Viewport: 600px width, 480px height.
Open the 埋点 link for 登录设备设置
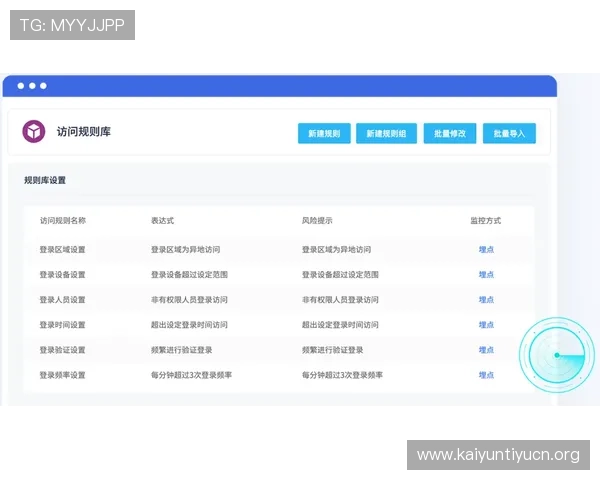coord(486,274)
